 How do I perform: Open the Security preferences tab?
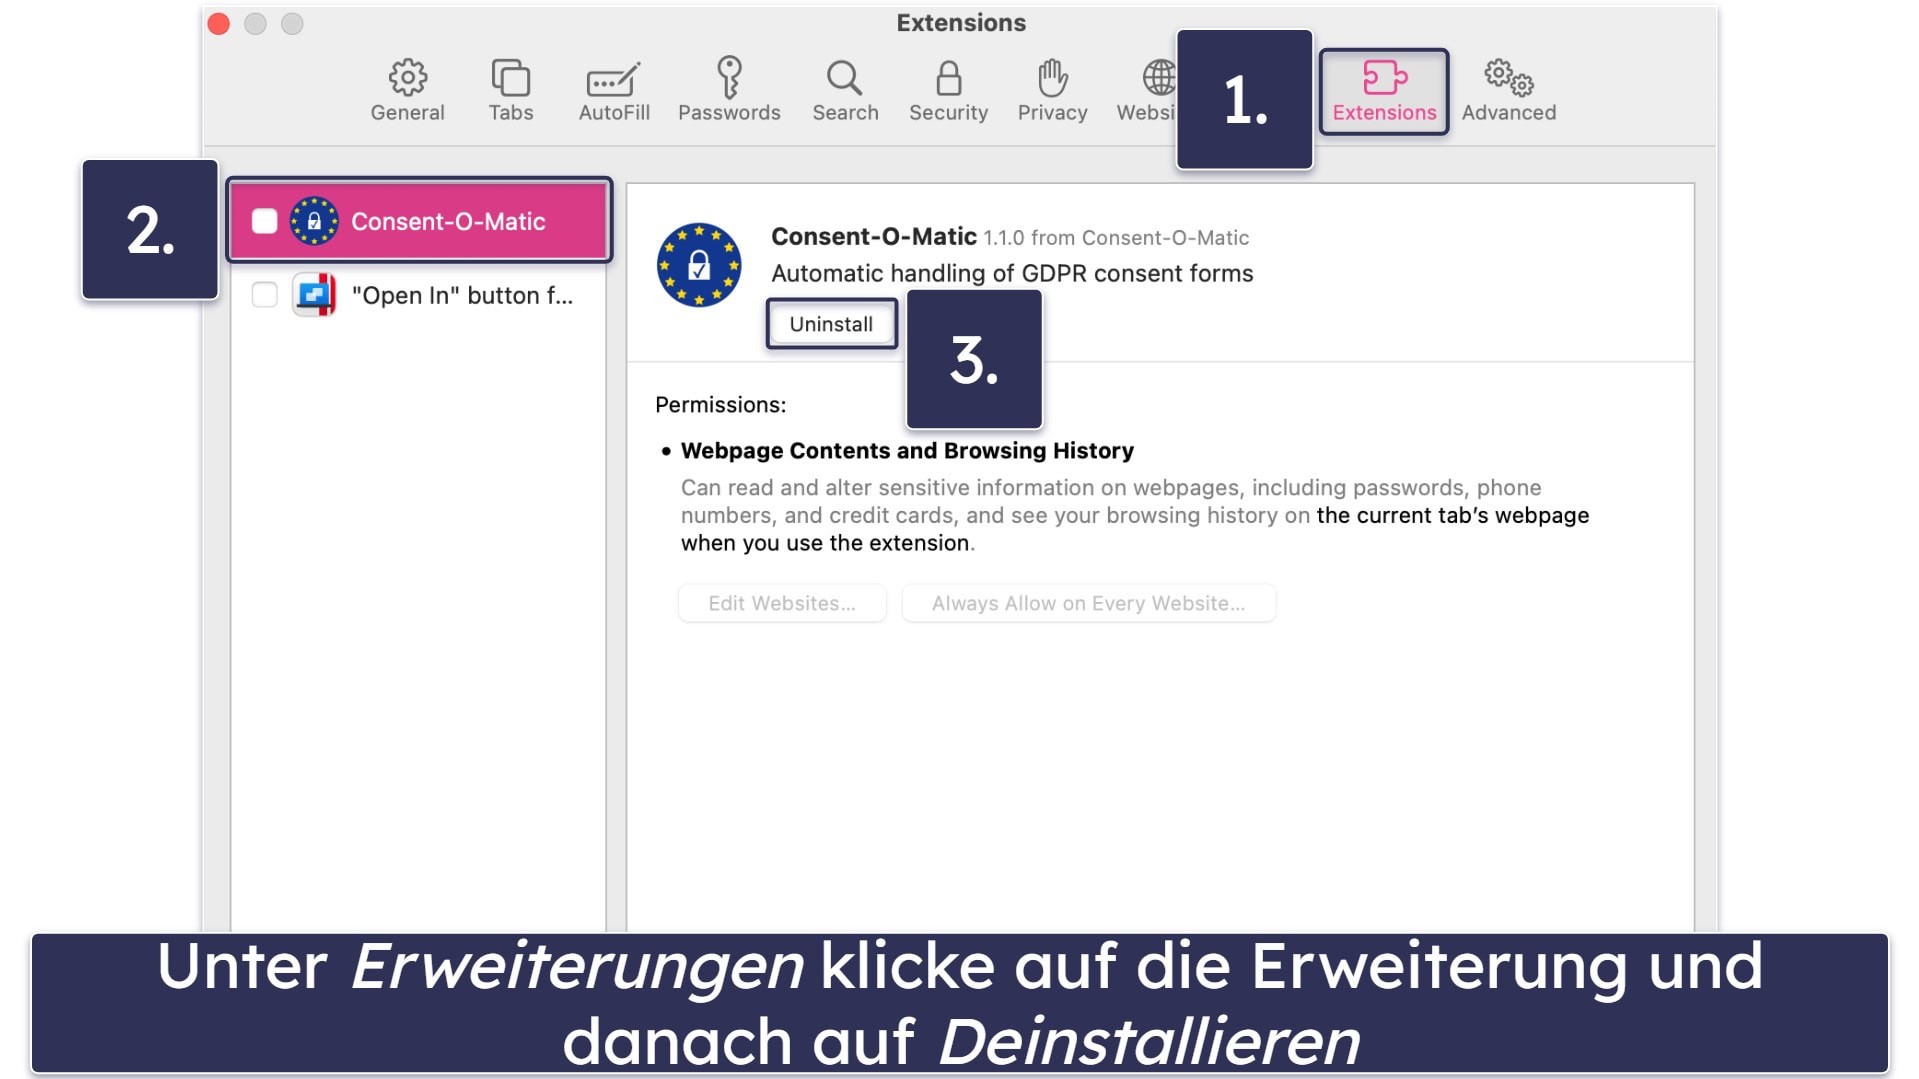[x=948, y=90]
